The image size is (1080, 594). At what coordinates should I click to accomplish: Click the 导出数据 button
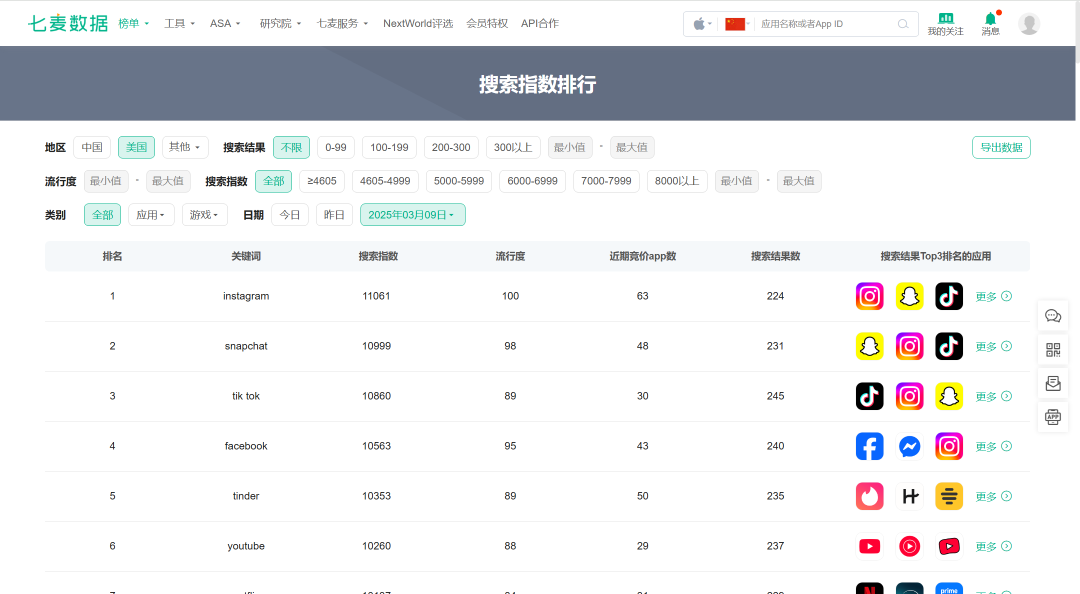[1001, 147]
